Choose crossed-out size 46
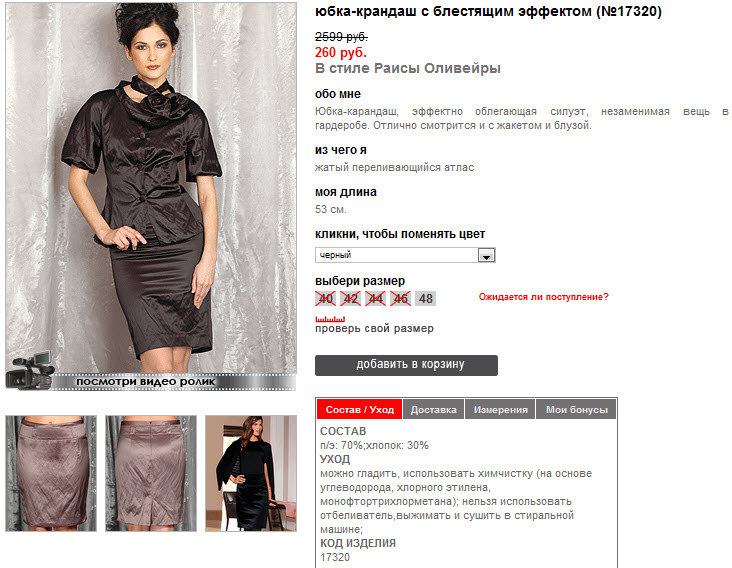This screenshot has height=568, width=732. point(401,299)
